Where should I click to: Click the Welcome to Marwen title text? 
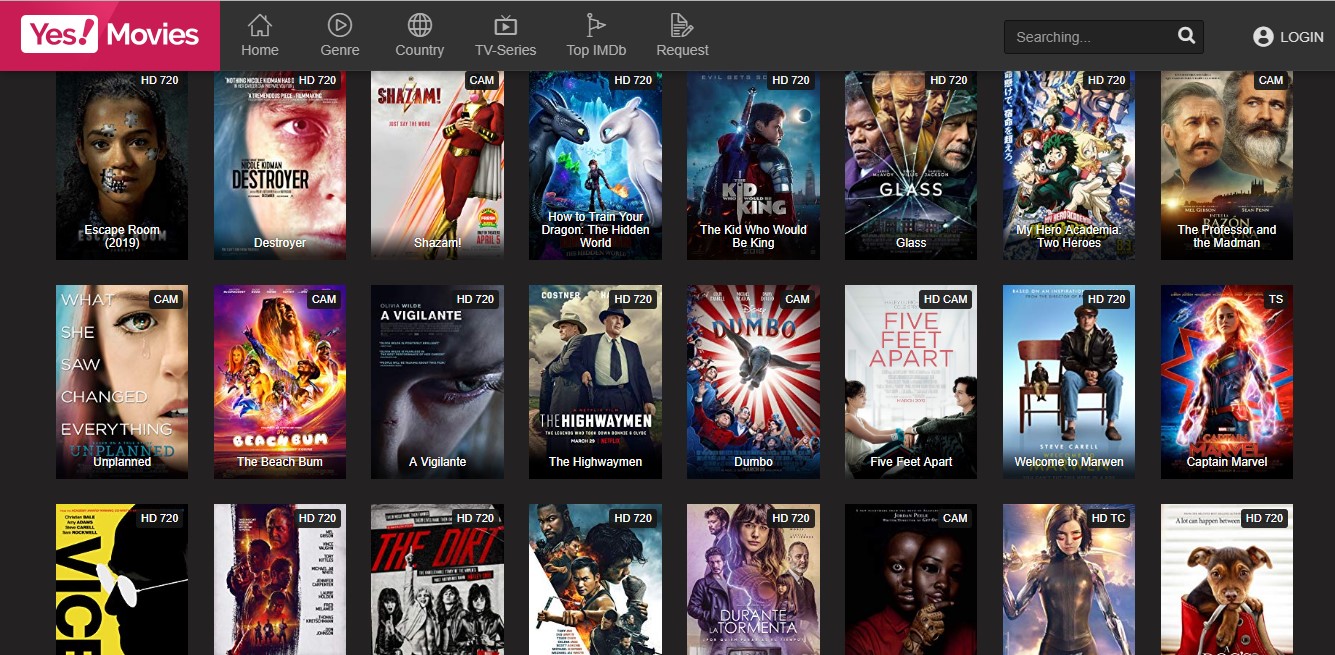tap(1069, 462)
